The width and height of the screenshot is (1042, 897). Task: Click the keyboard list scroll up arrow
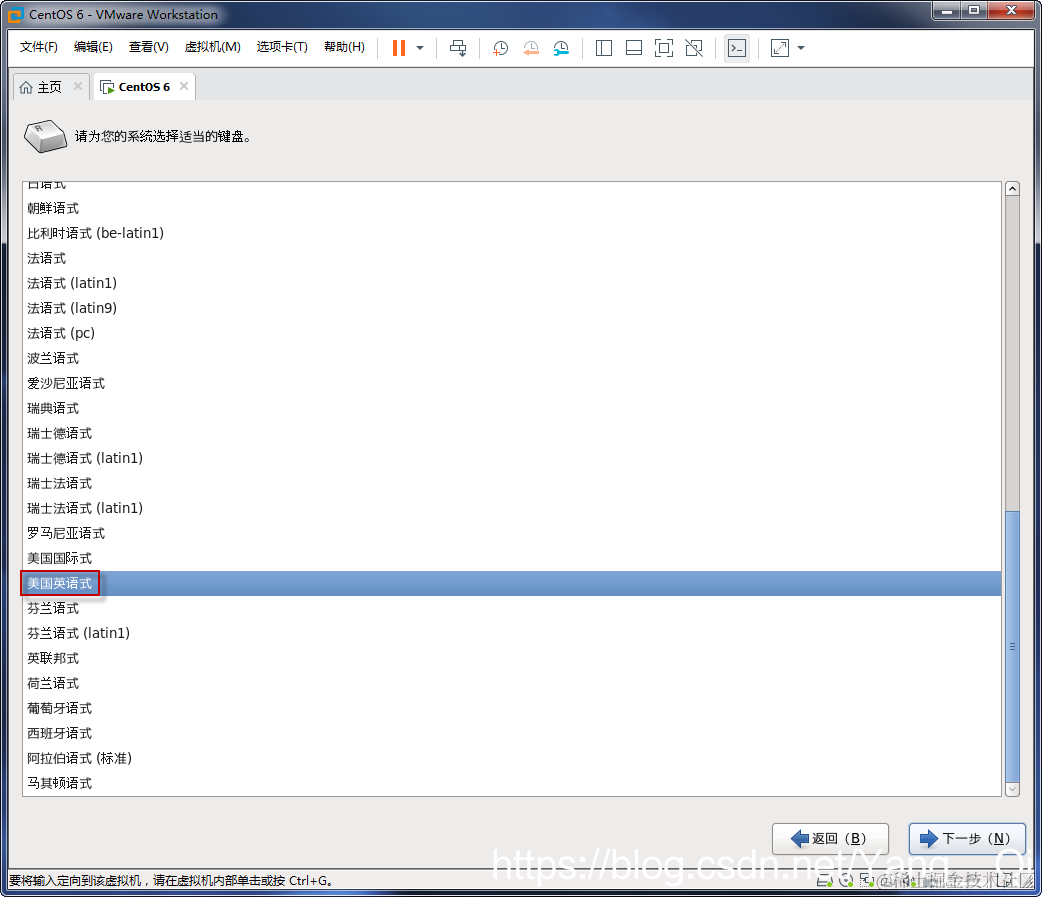pos(1012,189)
